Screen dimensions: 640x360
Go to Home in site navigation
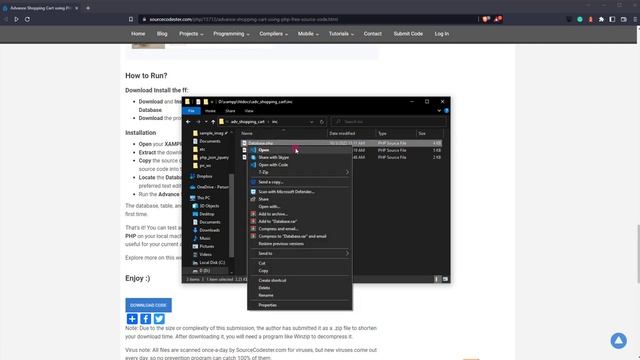point(138,34)
